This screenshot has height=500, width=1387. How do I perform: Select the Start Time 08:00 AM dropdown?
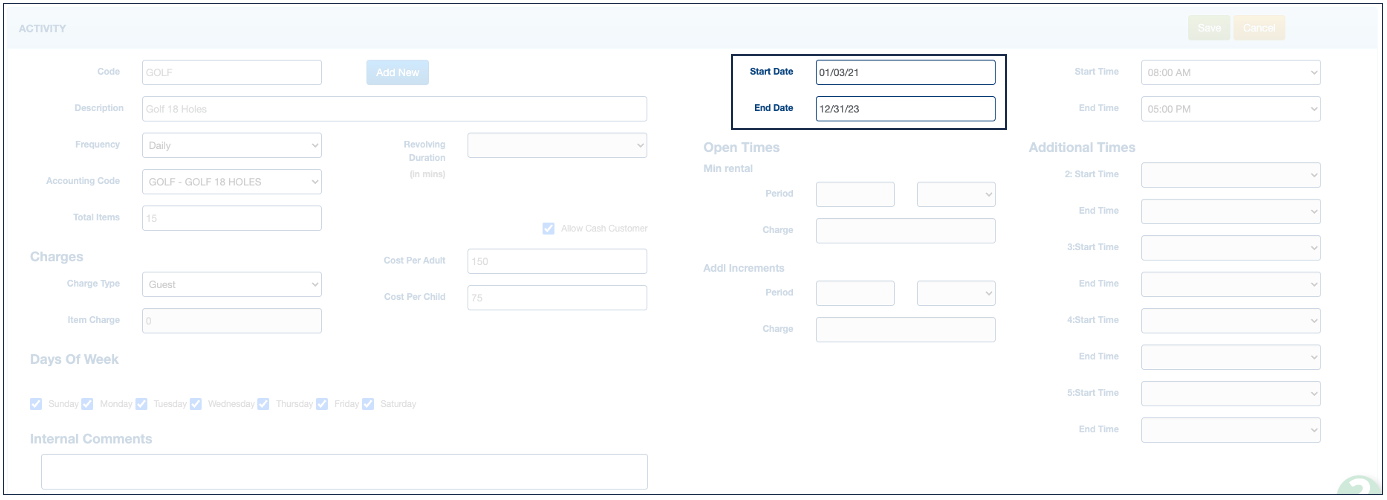pyautogui.click(x=1230, y=72)
